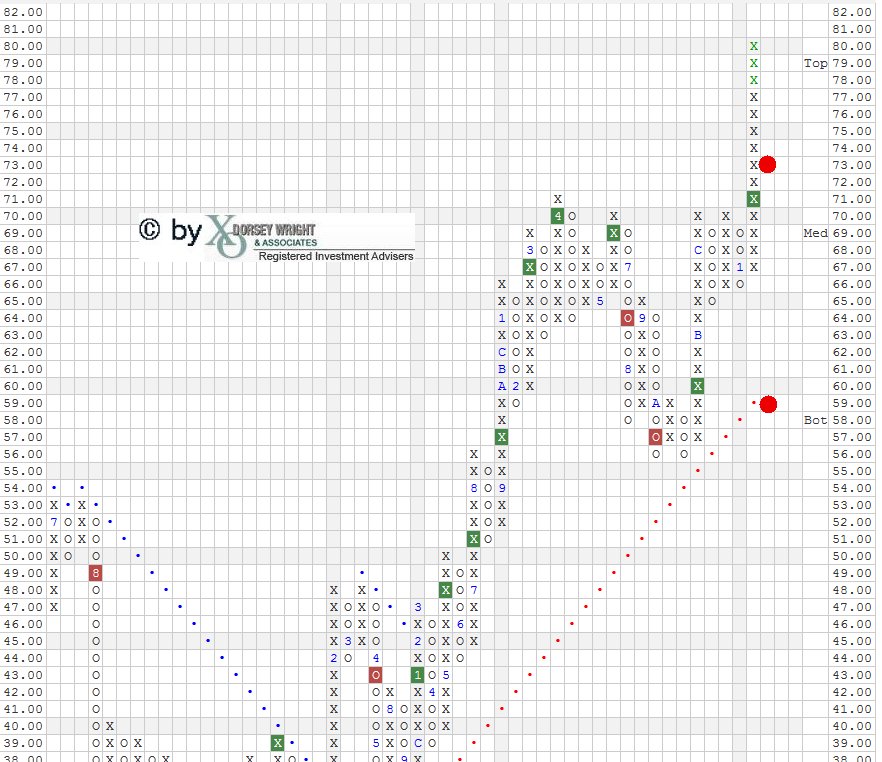Screen dimensions: 882x762
Task: Click the green-highlighted X in the 39.00 row
Action: pyautogui.click(x=277, y=743)
